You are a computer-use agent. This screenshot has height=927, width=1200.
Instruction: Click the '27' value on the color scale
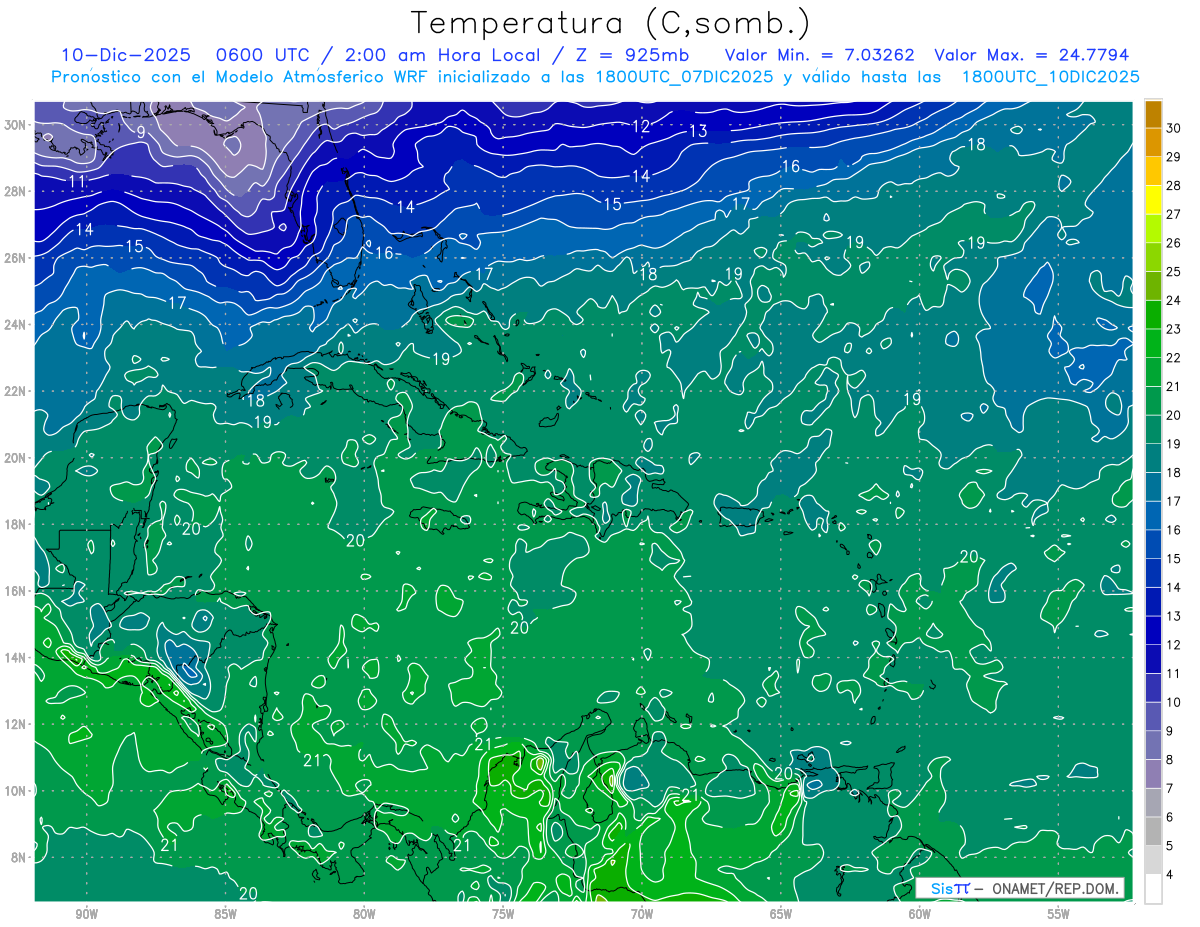[x=1174, y=214]
